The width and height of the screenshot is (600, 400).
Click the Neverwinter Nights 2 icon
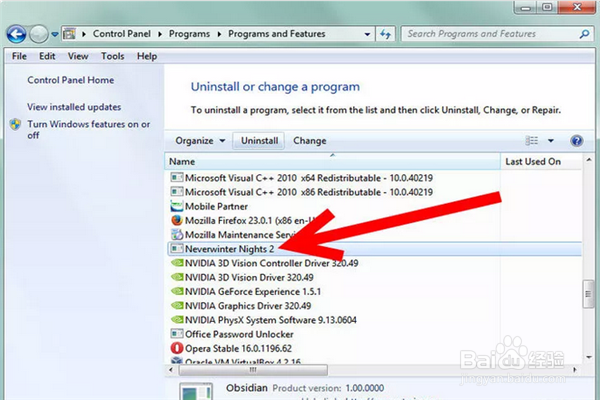(x=177, y=249)
